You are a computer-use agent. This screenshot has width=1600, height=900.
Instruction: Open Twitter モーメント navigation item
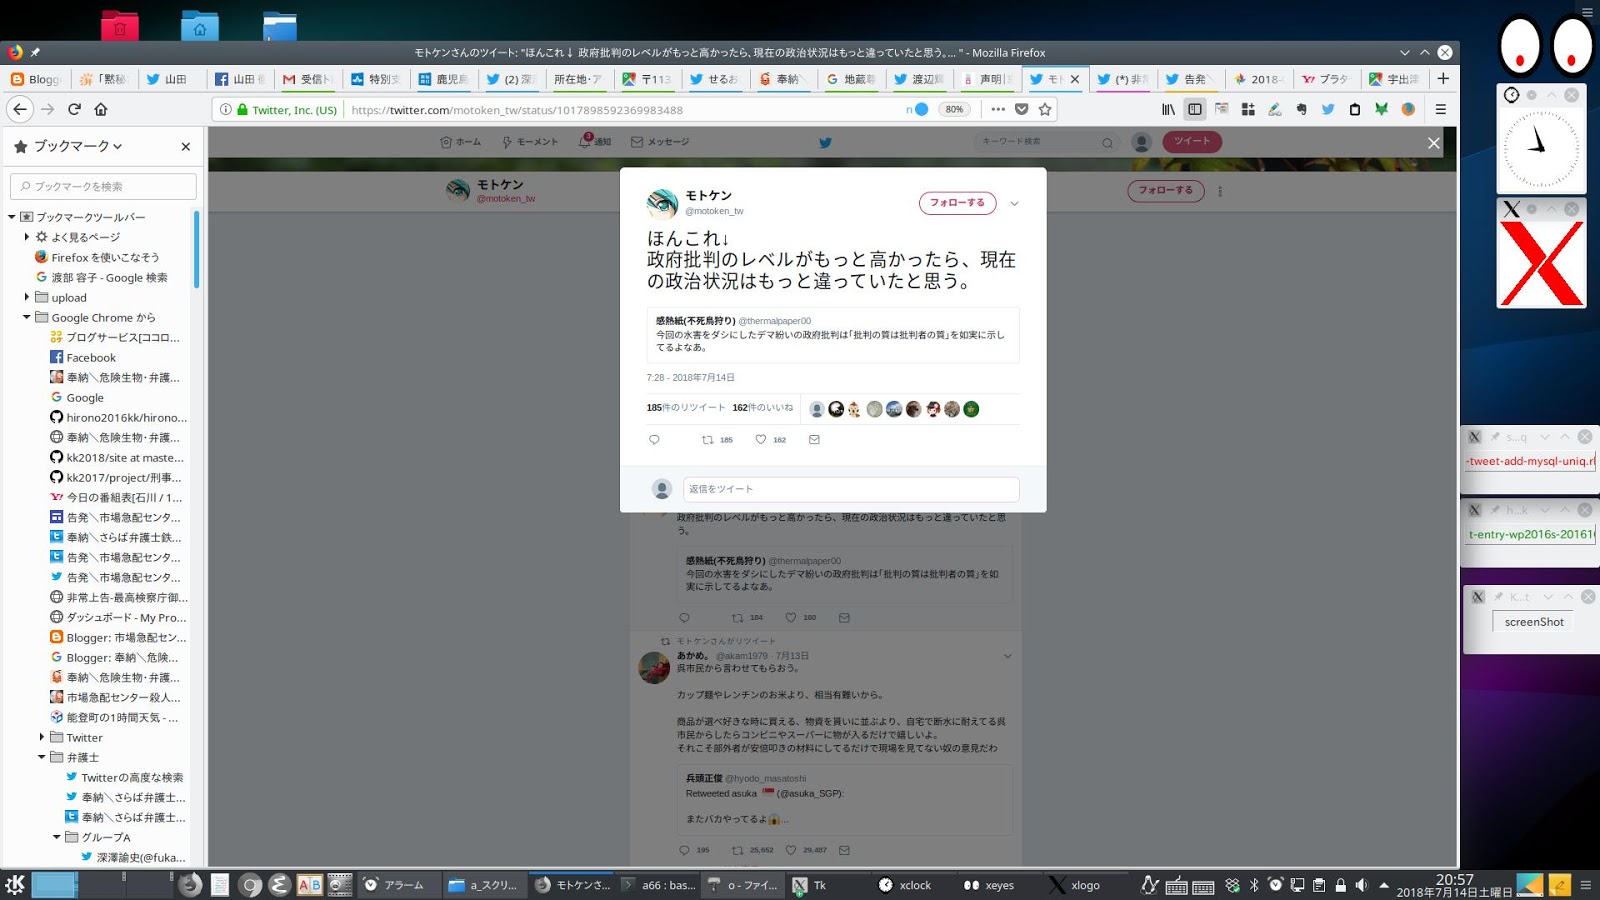pos(530,142)
